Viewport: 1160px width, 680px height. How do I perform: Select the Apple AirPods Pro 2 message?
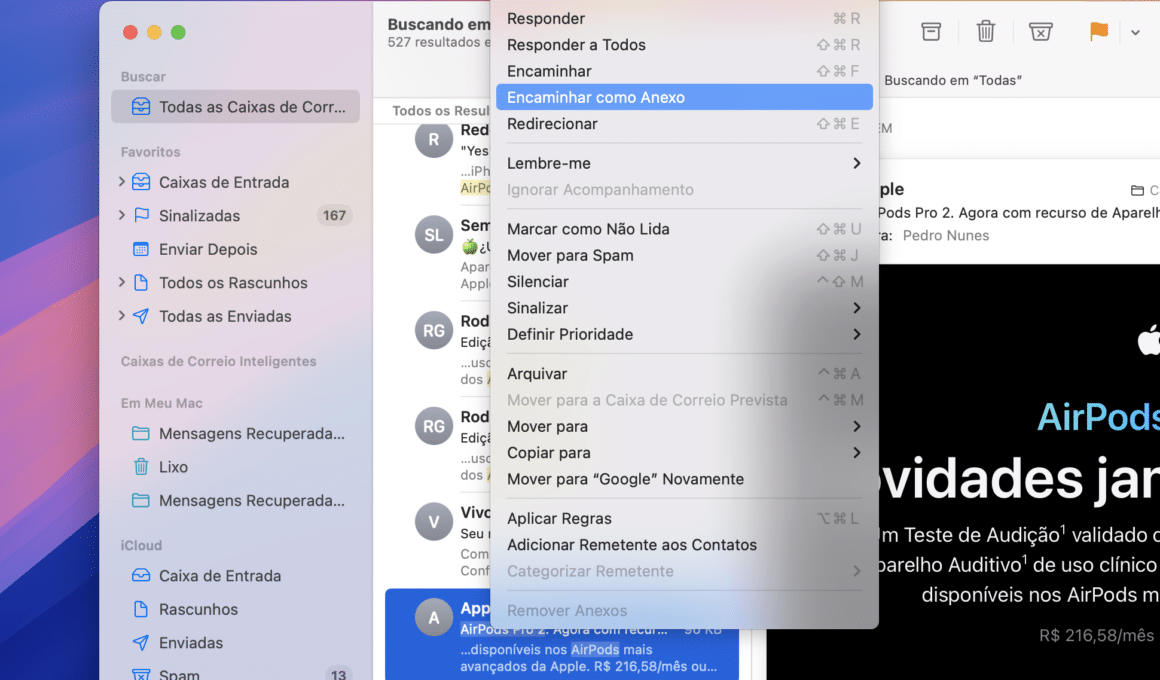tap(562, 635)
